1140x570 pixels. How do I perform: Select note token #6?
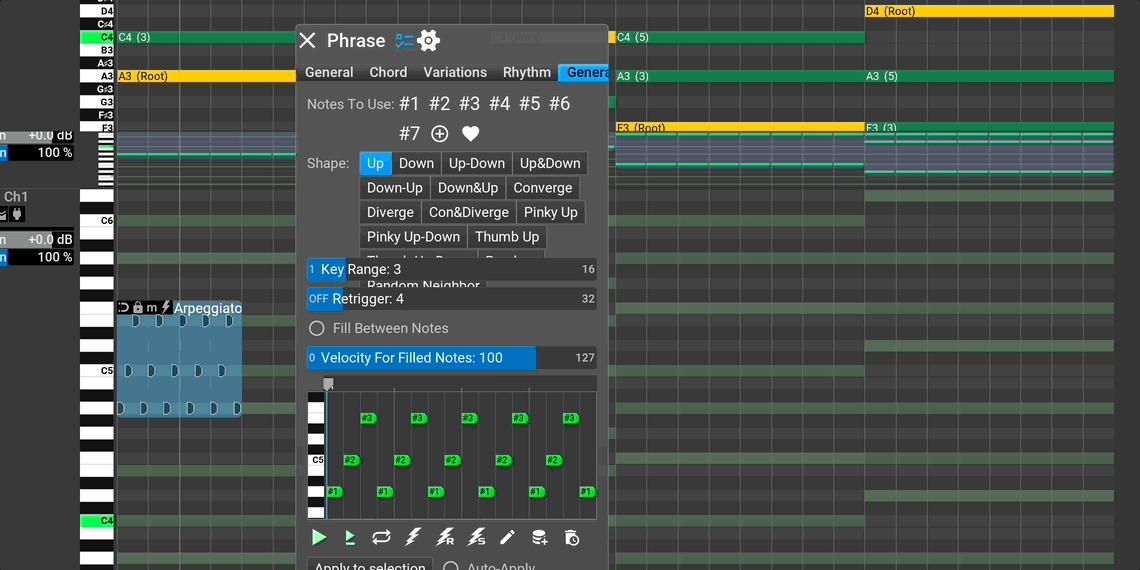(560, 104)
